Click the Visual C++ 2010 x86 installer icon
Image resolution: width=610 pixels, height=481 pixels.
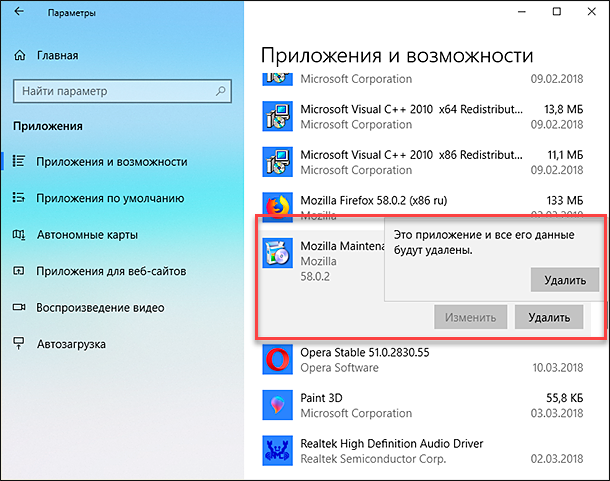(x=277, y=162)
